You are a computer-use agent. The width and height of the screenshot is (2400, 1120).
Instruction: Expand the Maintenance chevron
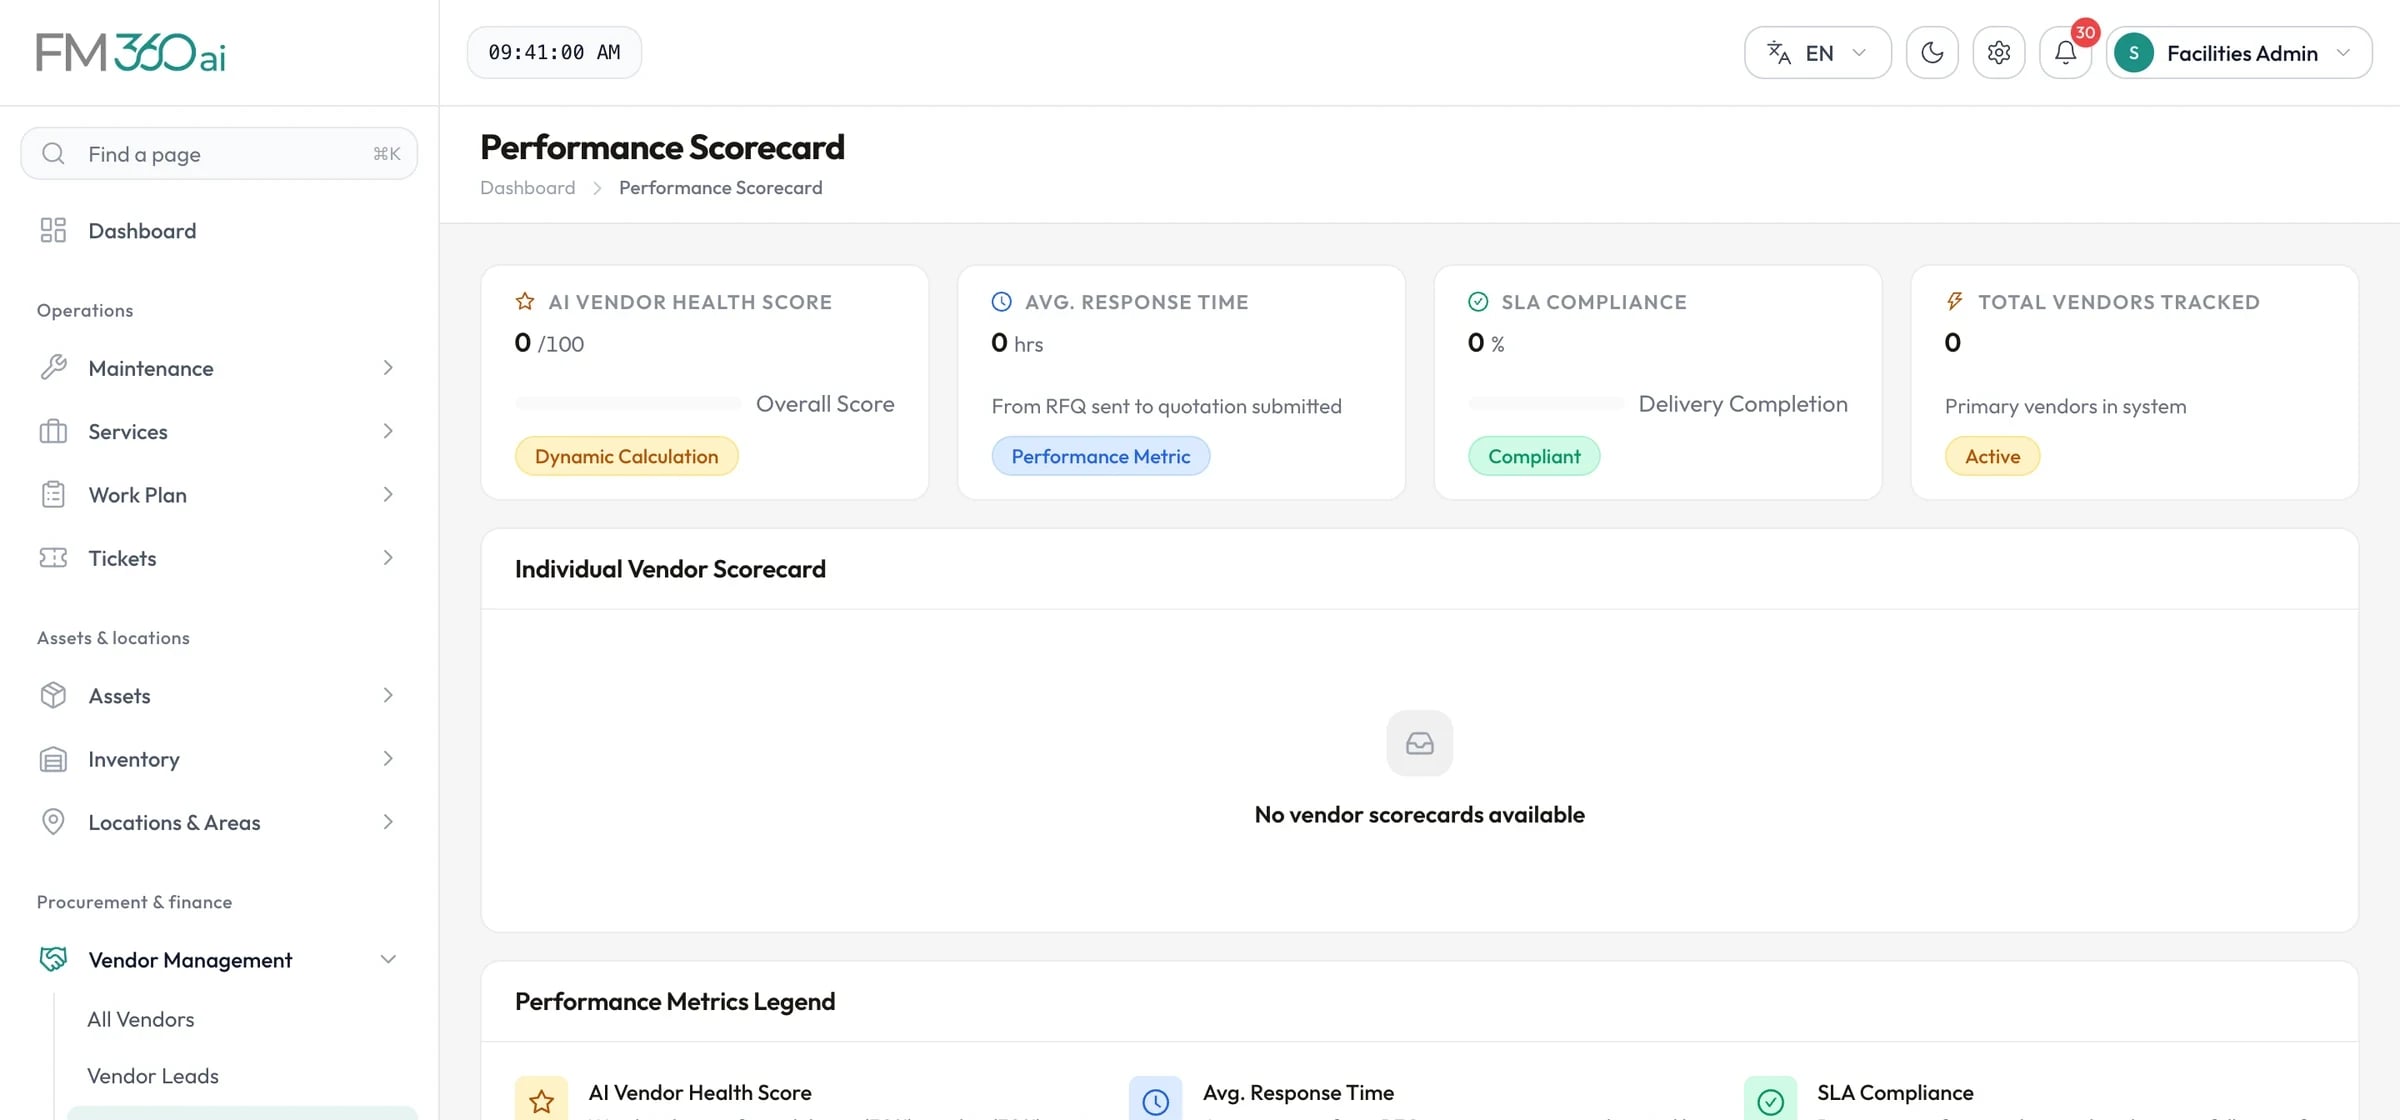[x=388, y=367]
